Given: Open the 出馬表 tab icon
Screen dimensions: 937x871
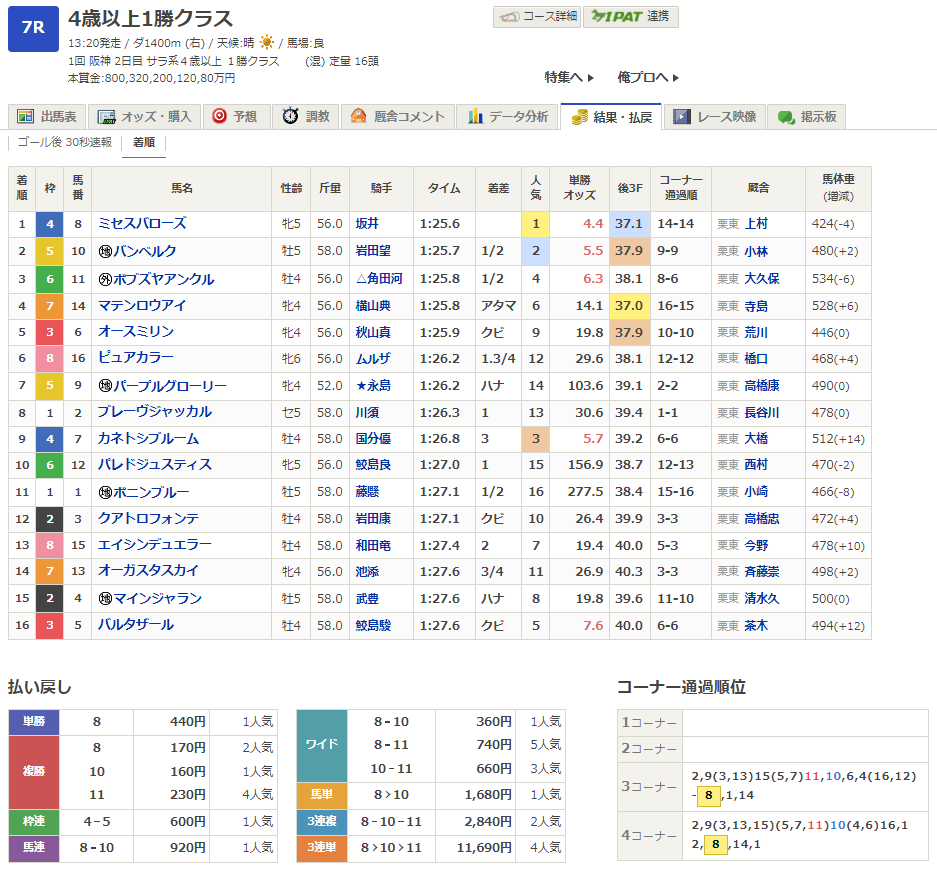Looking at the screenshot, I should tap(47, 117).
